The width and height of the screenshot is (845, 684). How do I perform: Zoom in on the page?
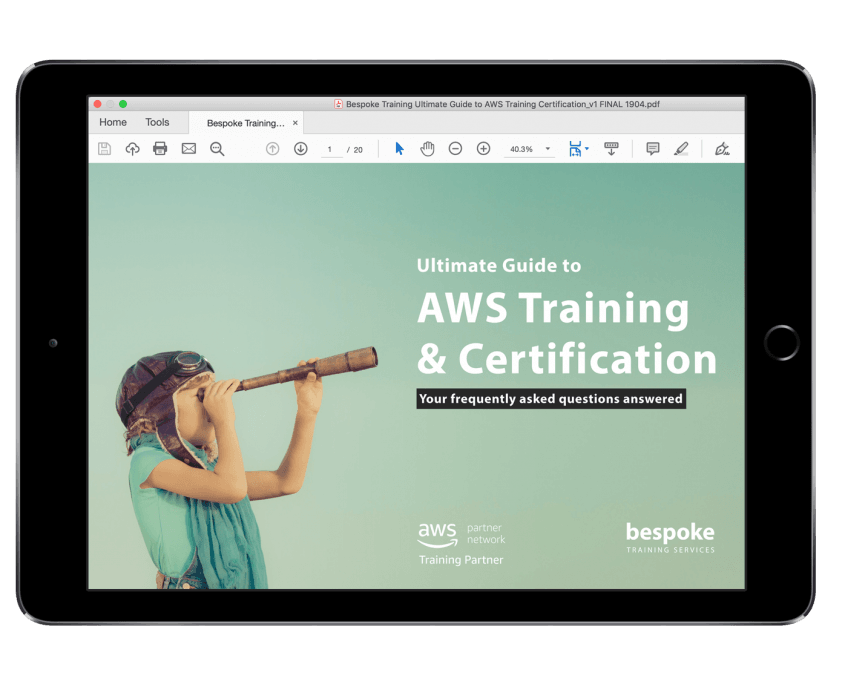pos(482,148)
